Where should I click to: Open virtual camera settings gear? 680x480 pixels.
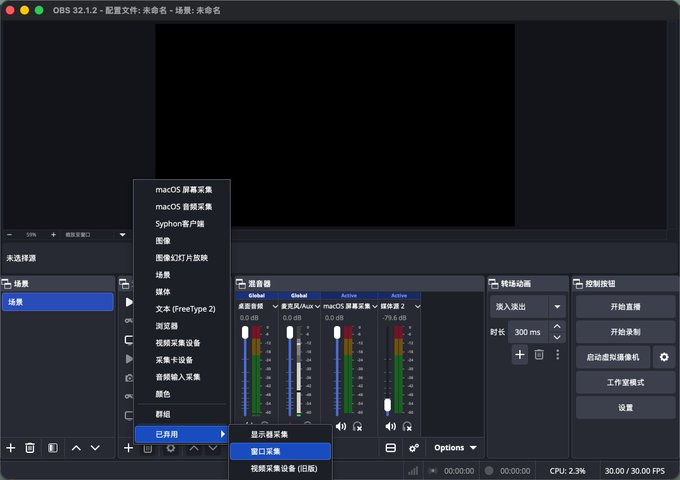[x=664, y=357]
